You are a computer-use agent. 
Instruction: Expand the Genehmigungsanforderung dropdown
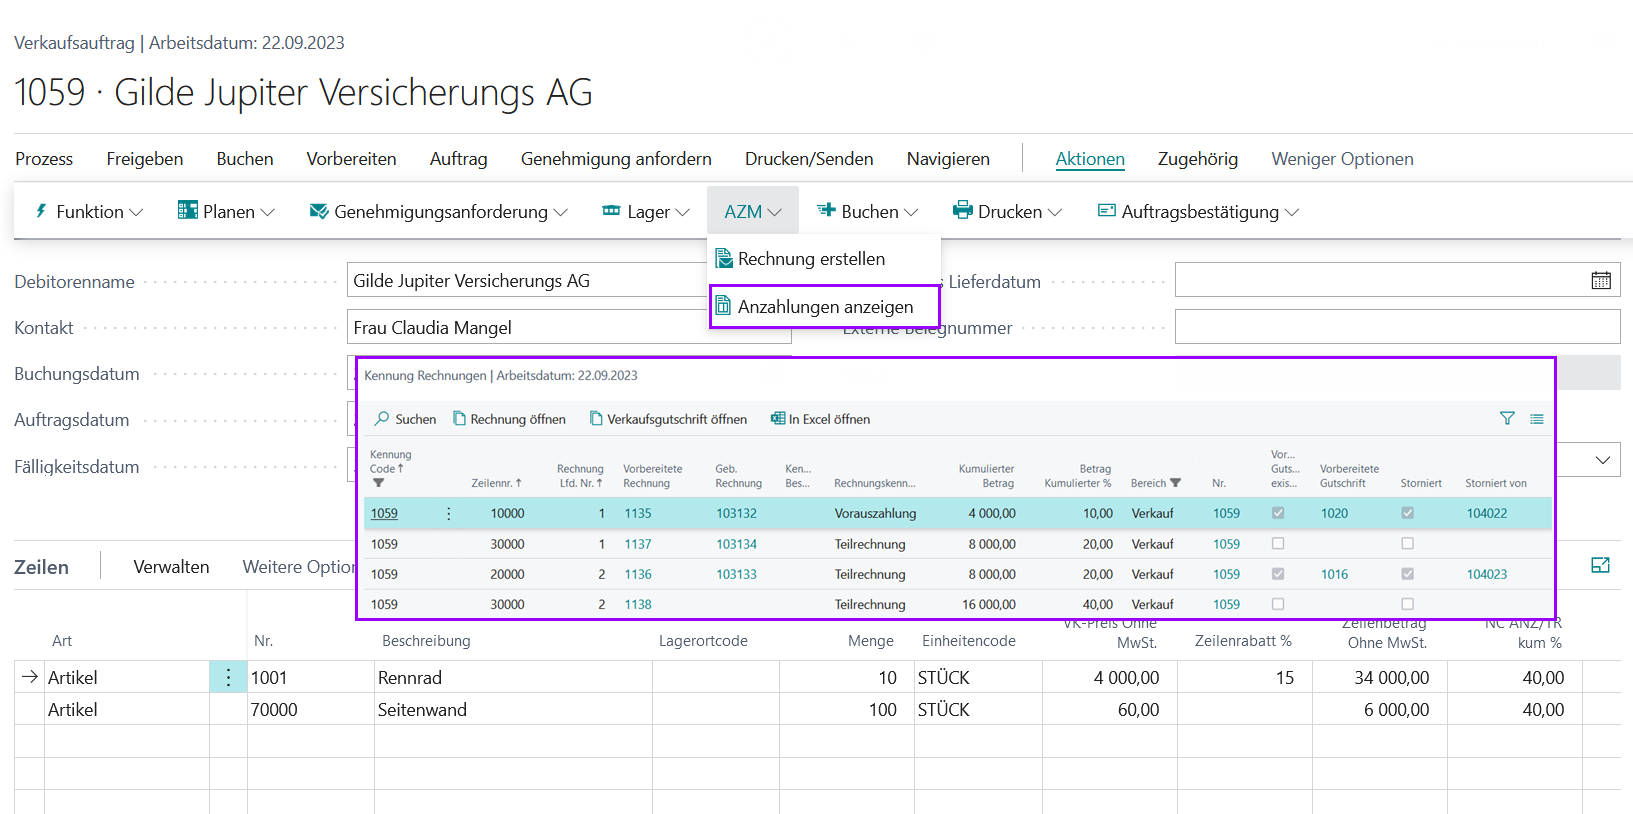tap(561, 212)
